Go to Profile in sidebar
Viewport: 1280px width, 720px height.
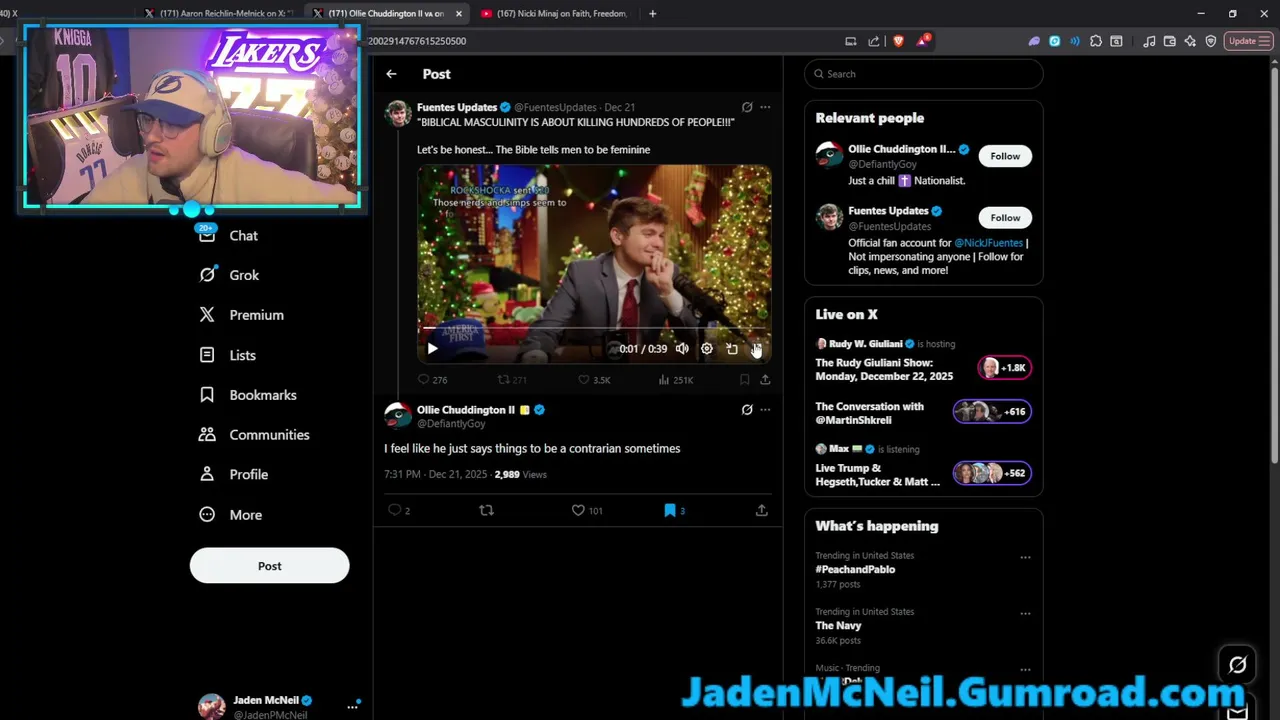point(233,475)
